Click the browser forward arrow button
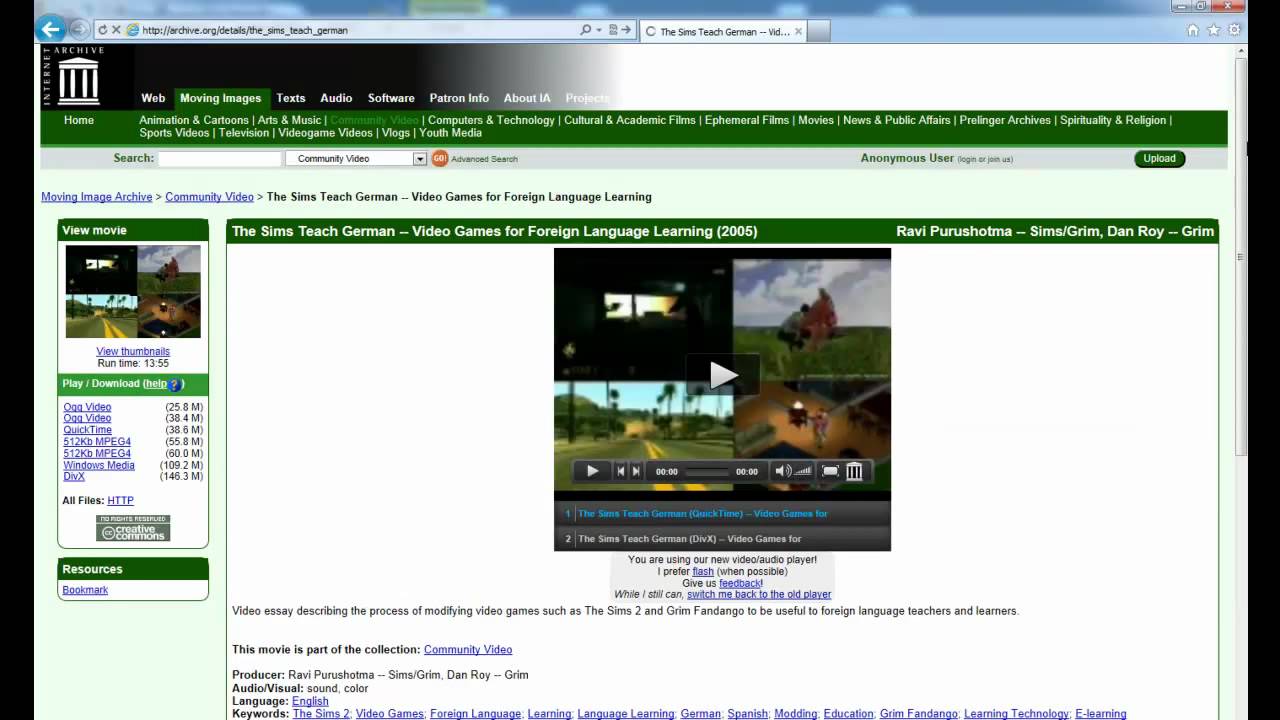This screenshot has width=1280, height=720. tap(79, 30)
